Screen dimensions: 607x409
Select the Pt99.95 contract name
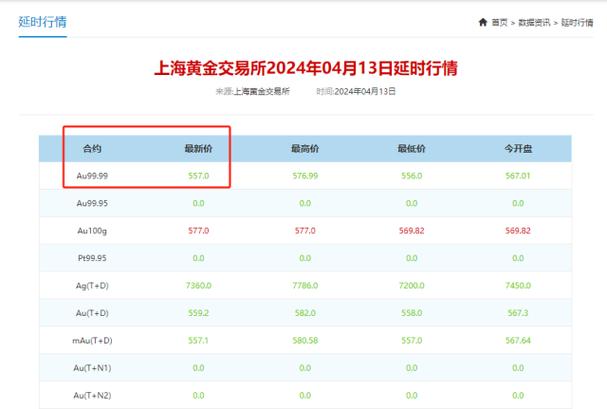[92, 258]
